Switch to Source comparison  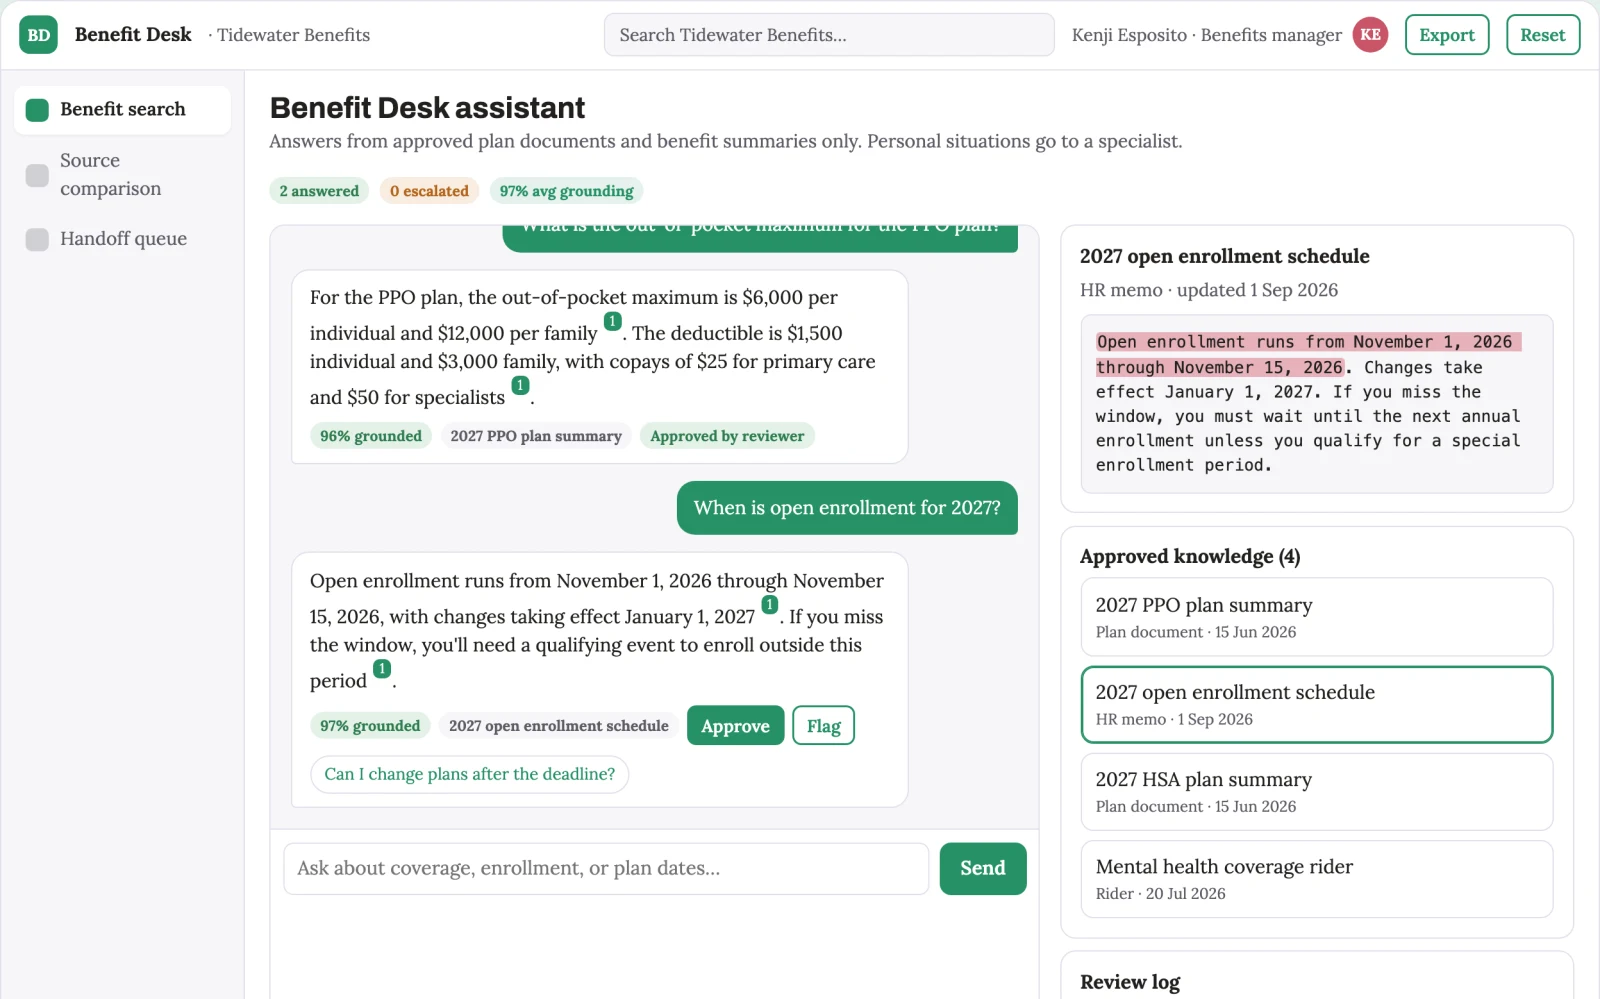[x=122, y=175]
